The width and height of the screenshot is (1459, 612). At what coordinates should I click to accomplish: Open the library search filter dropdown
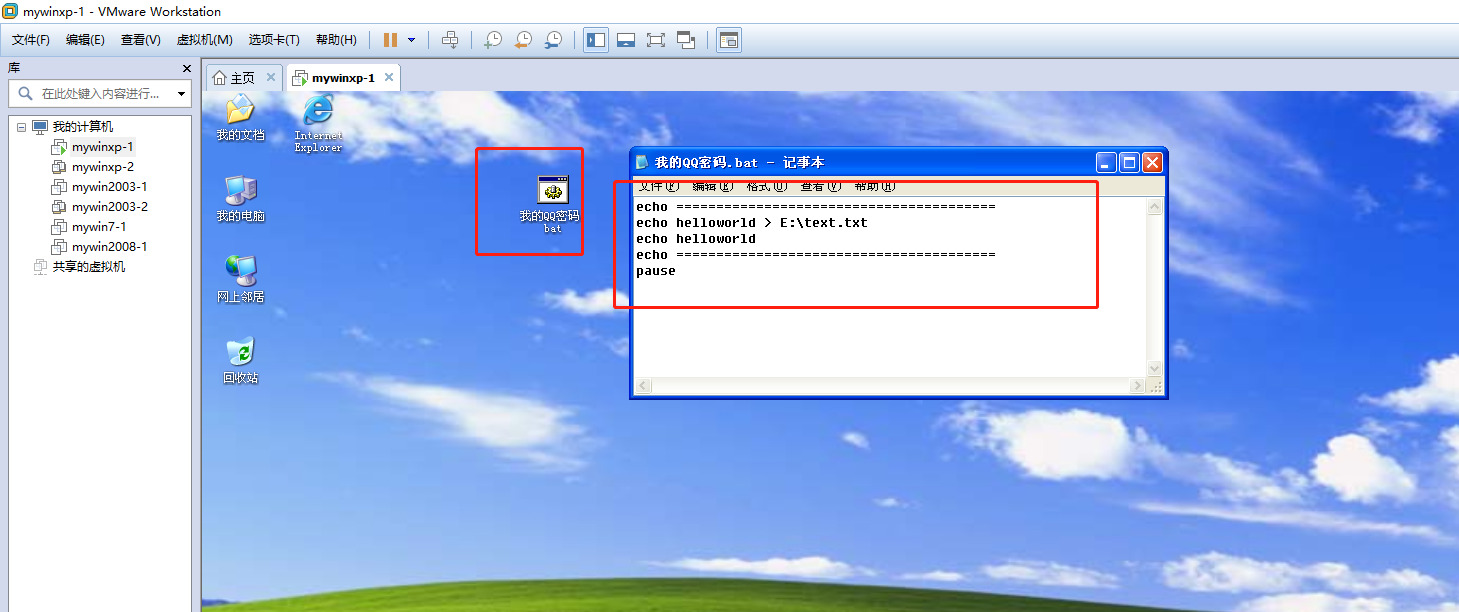(x=181, y=94)
